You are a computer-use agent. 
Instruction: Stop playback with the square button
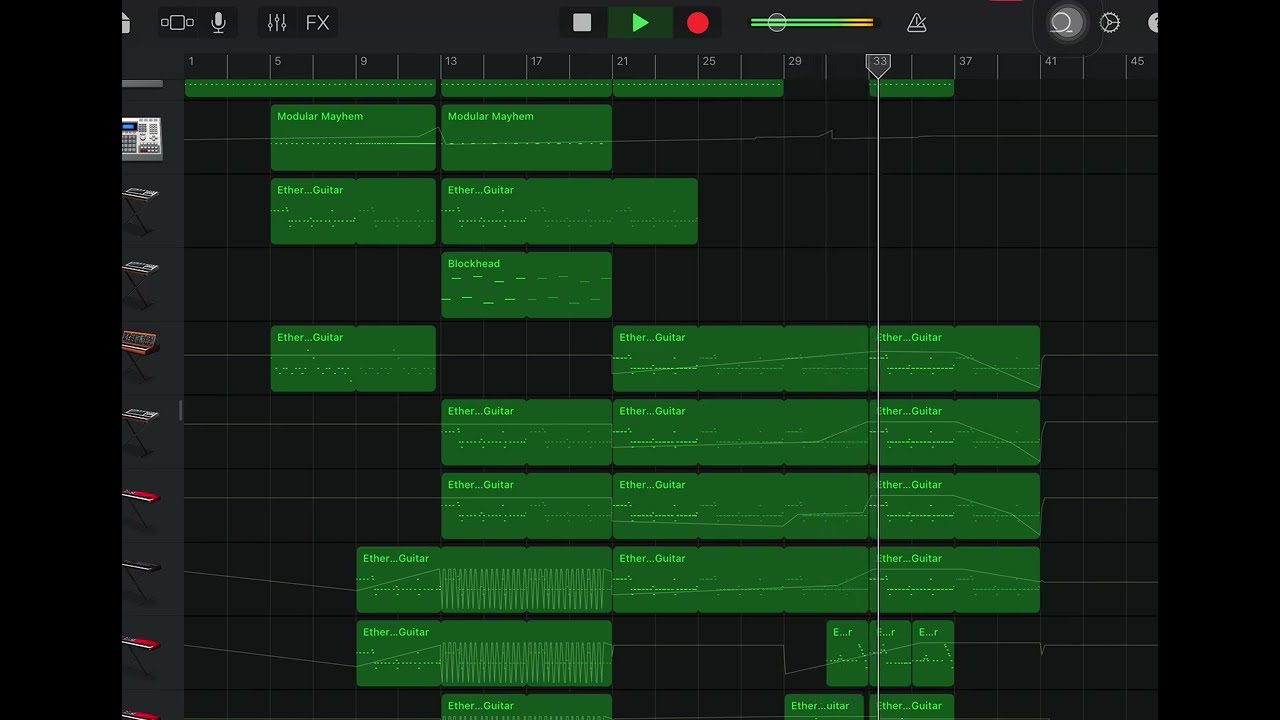tap(582, 22)
